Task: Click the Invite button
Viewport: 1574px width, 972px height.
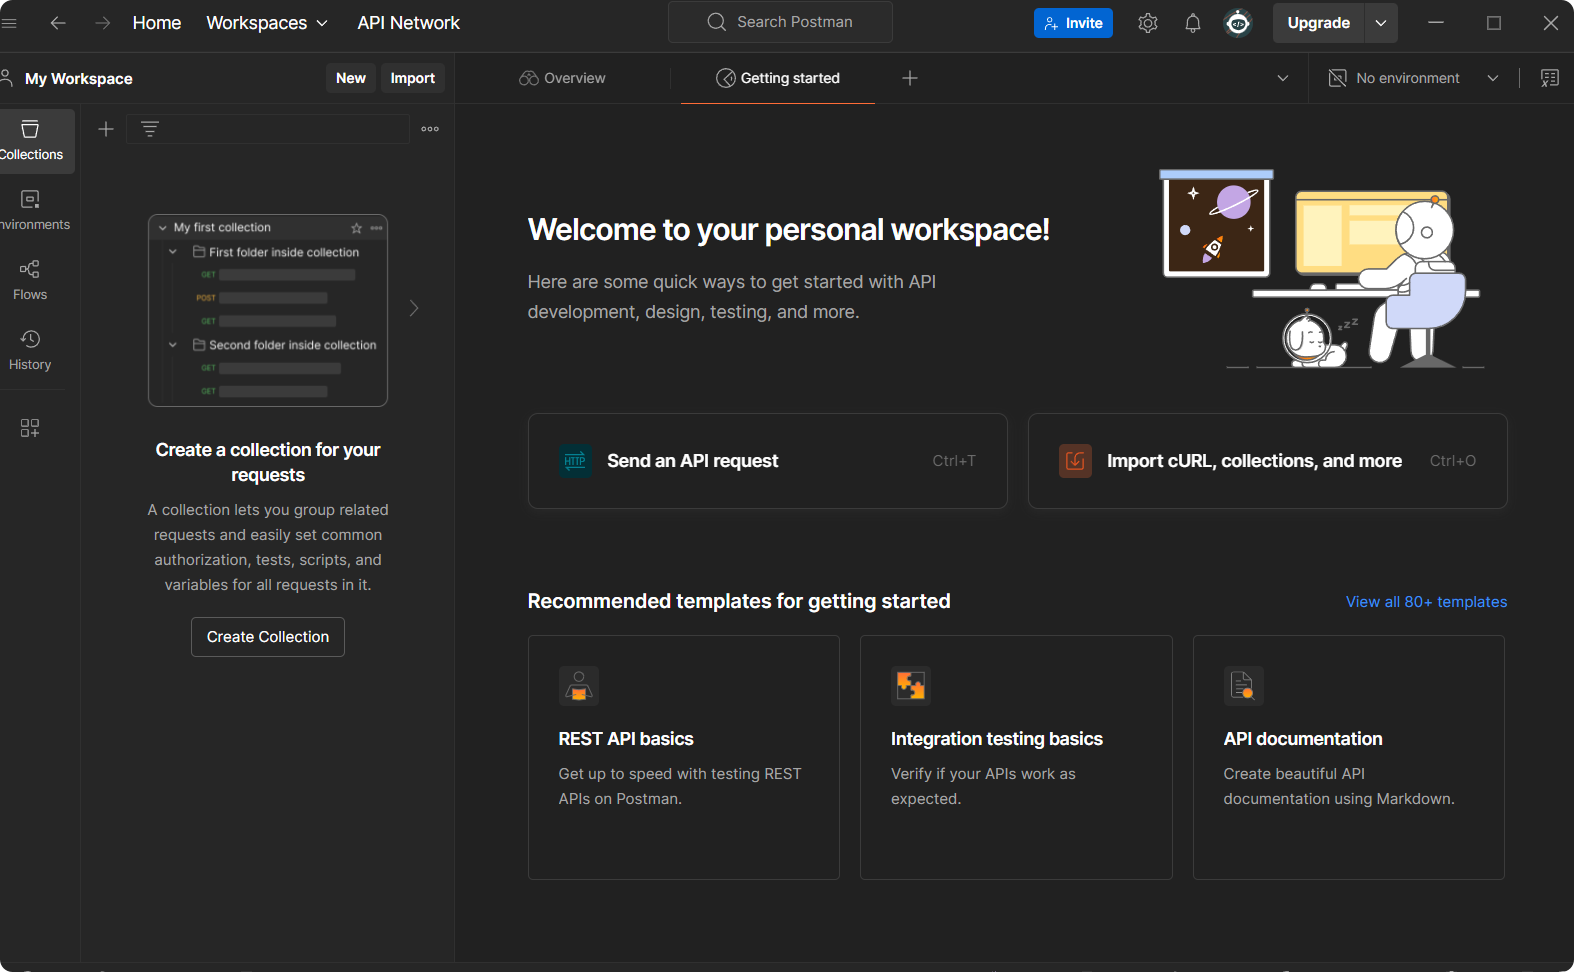Action: point(1073,23)
